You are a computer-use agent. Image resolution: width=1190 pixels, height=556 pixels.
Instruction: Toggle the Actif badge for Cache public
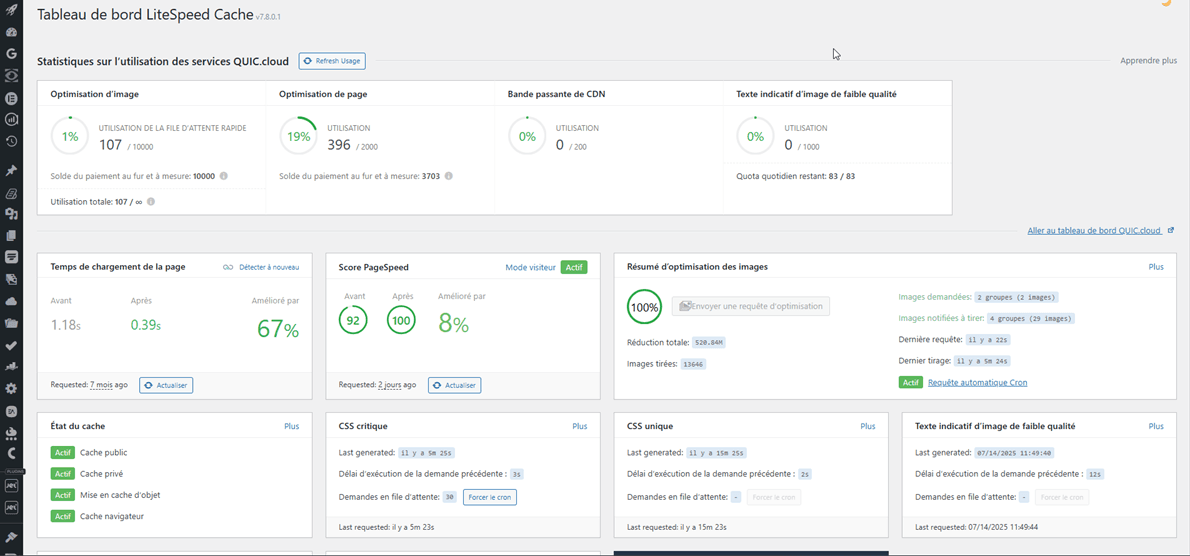pyautogui.click(x=63, y=453)
